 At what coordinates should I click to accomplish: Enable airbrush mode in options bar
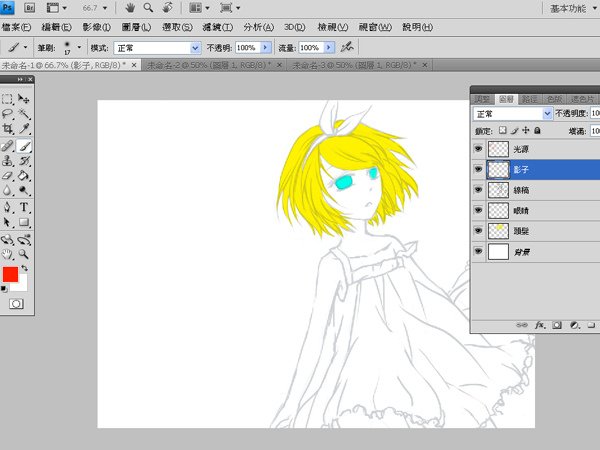click(x=347, y=47)
